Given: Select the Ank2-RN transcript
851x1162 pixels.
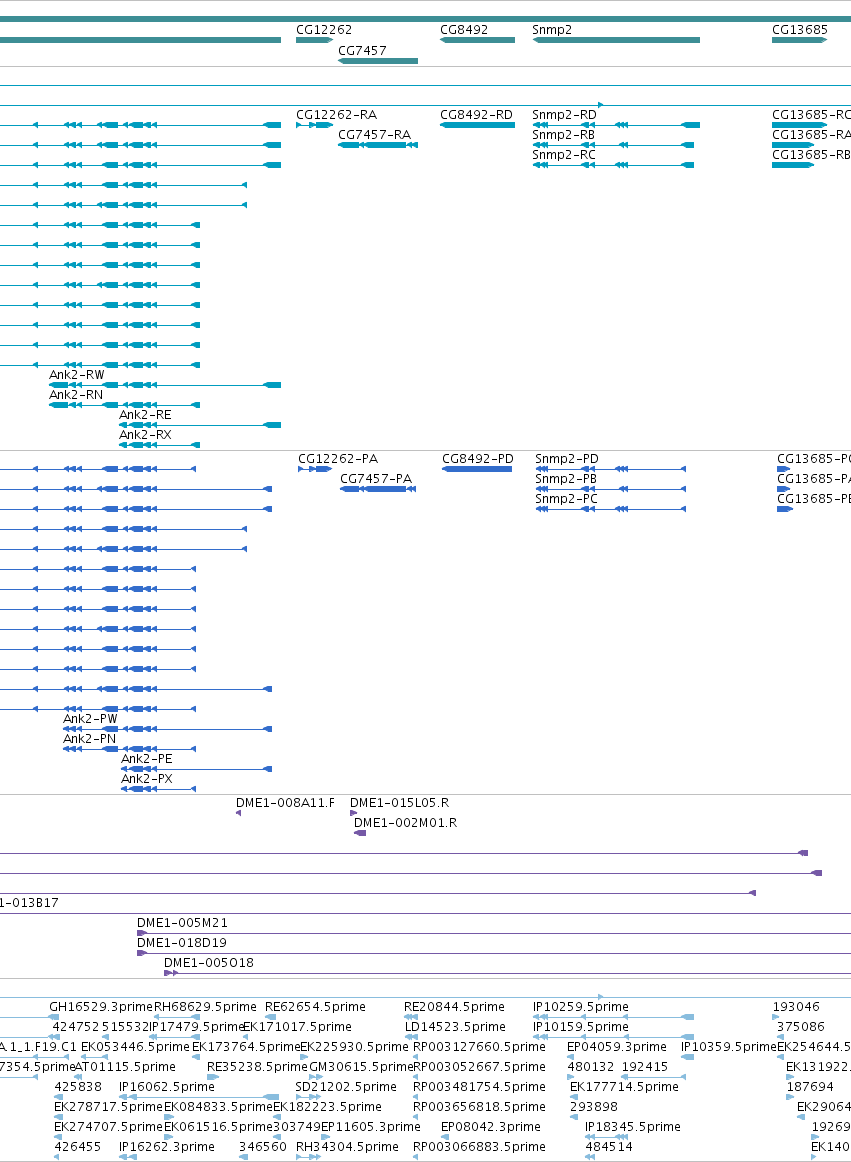Looking at the screenshot, I should coord(124,405).
